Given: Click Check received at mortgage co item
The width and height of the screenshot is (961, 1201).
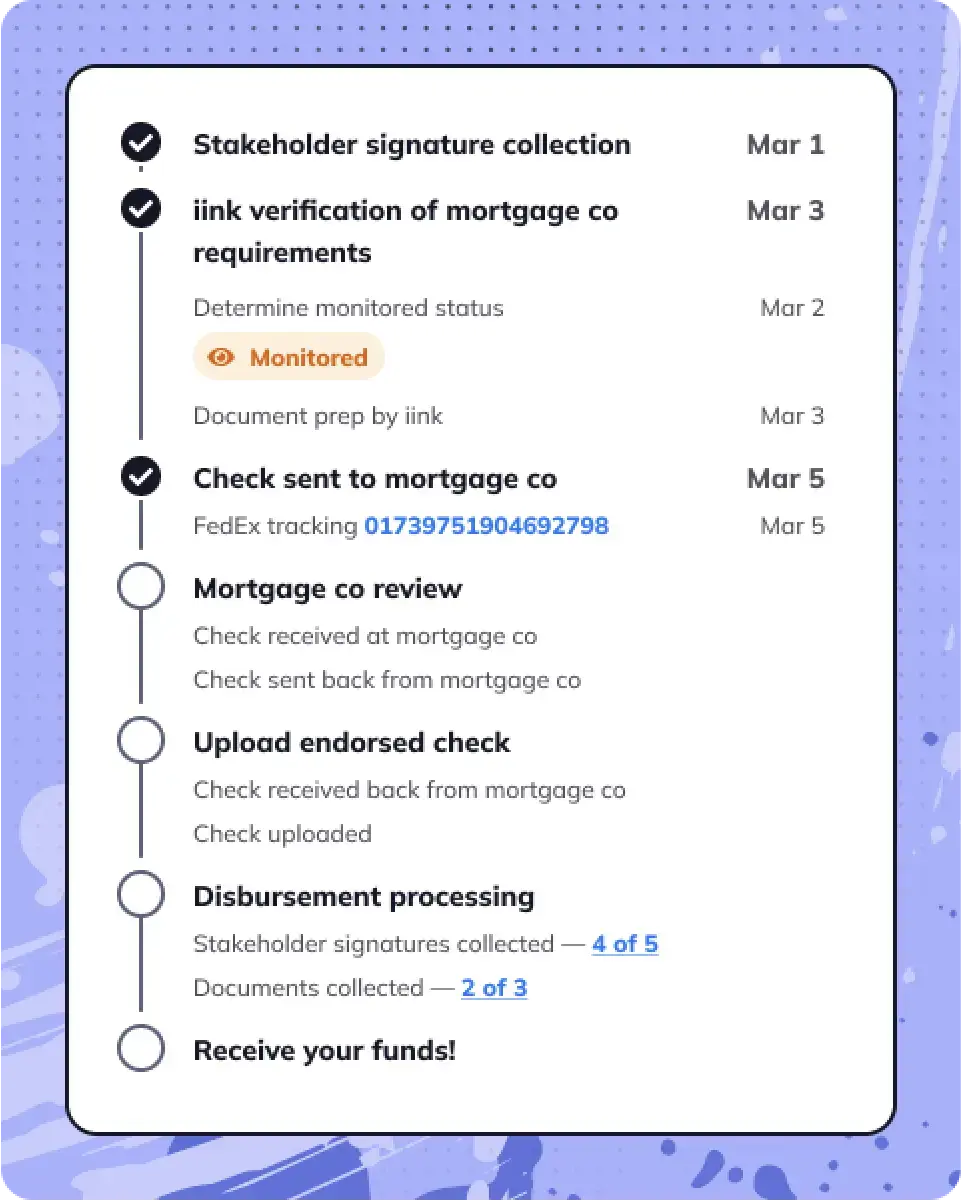Looking at the screenshot, I should coord(365,636).
